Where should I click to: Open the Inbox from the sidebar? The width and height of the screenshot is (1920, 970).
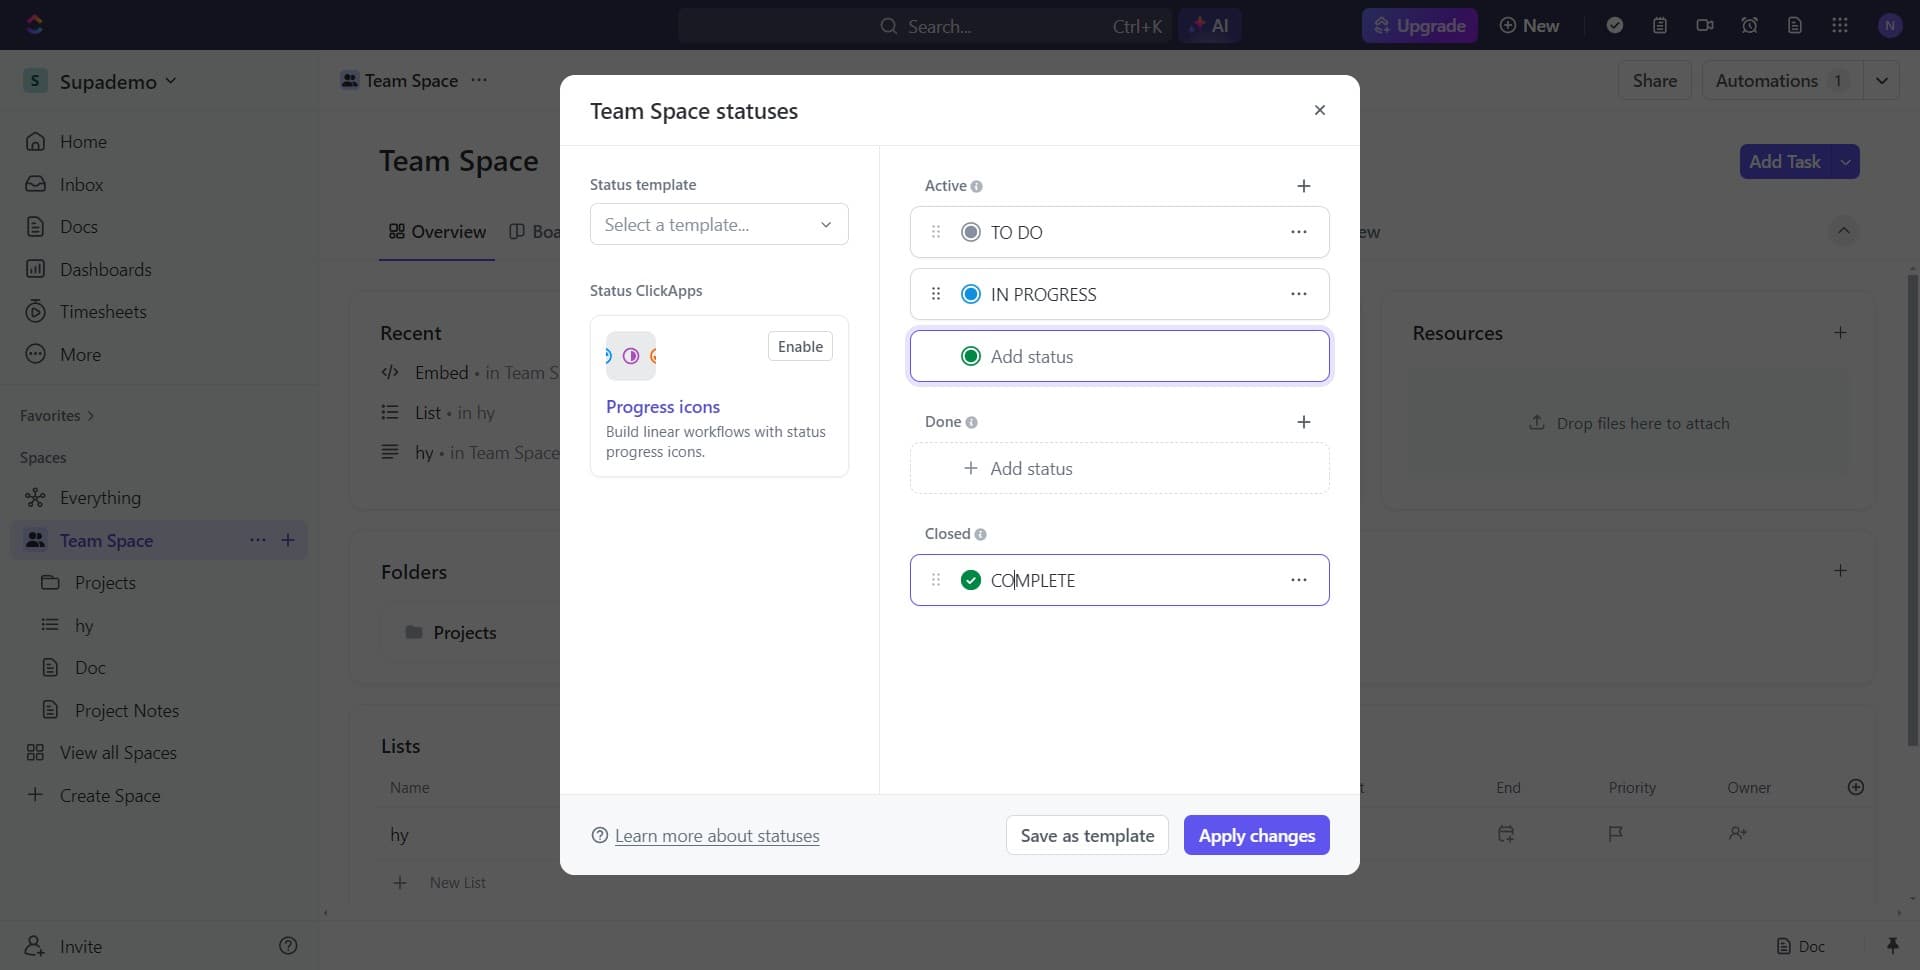click(x=81, y=185)
